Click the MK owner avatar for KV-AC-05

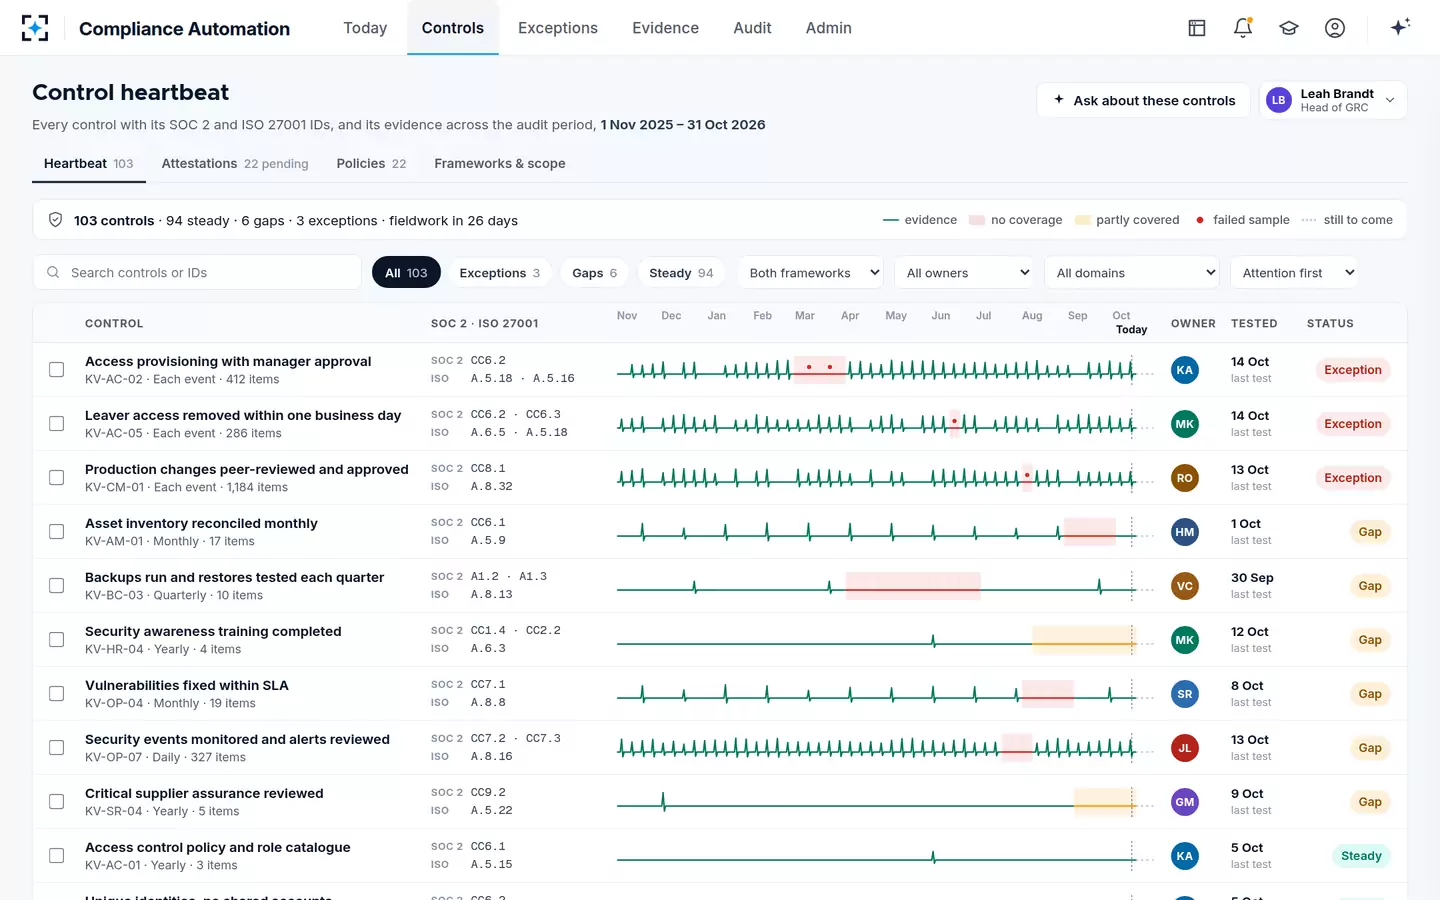(x=1185, y=424)
